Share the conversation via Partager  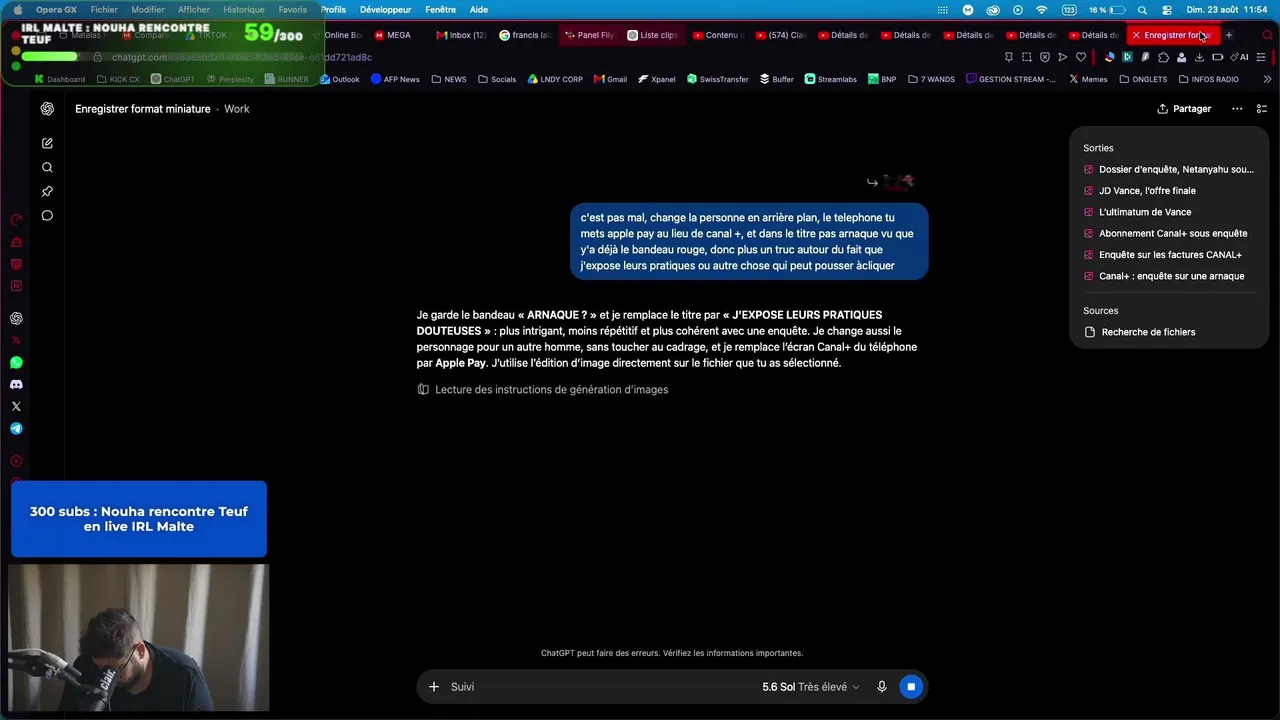pyautogui.click(x=1184, y=109)
